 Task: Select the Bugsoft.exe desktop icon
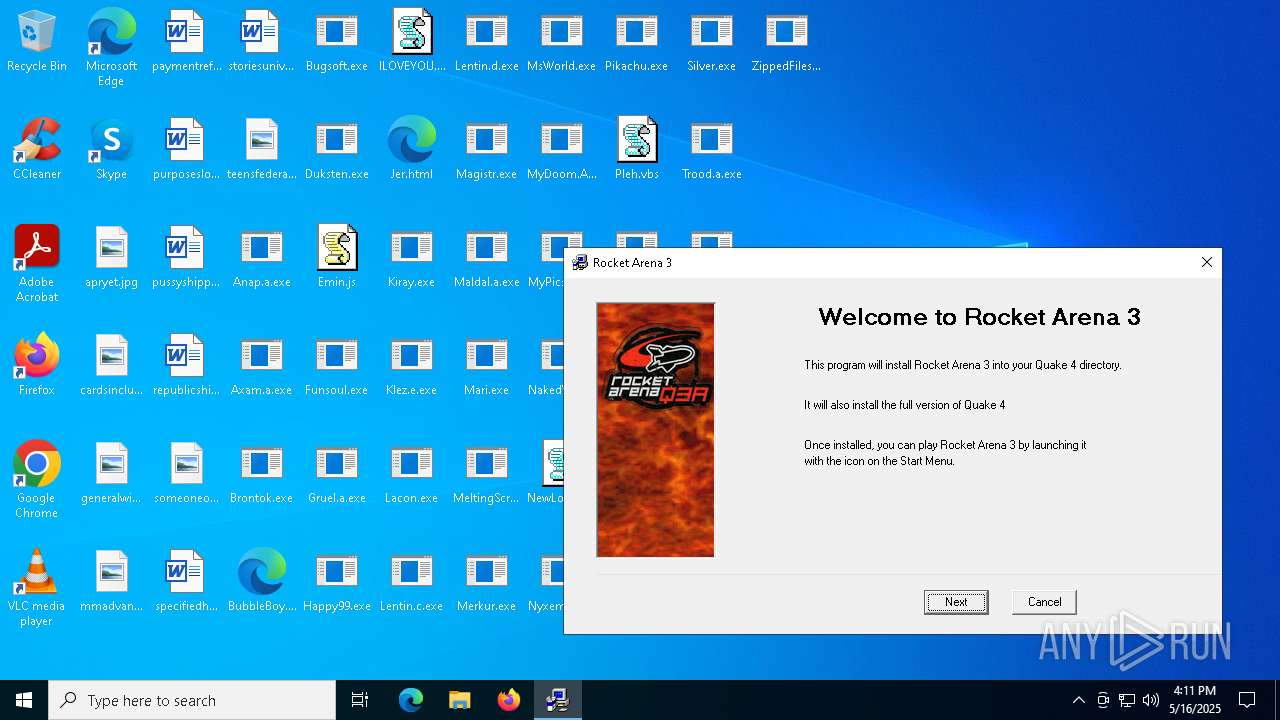[x=336, y=41]
